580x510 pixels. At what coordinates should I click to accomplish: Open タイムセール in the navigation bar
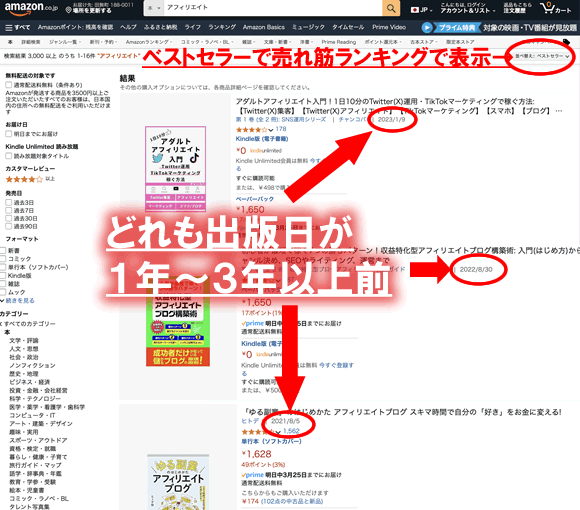[x=348, y=27]
